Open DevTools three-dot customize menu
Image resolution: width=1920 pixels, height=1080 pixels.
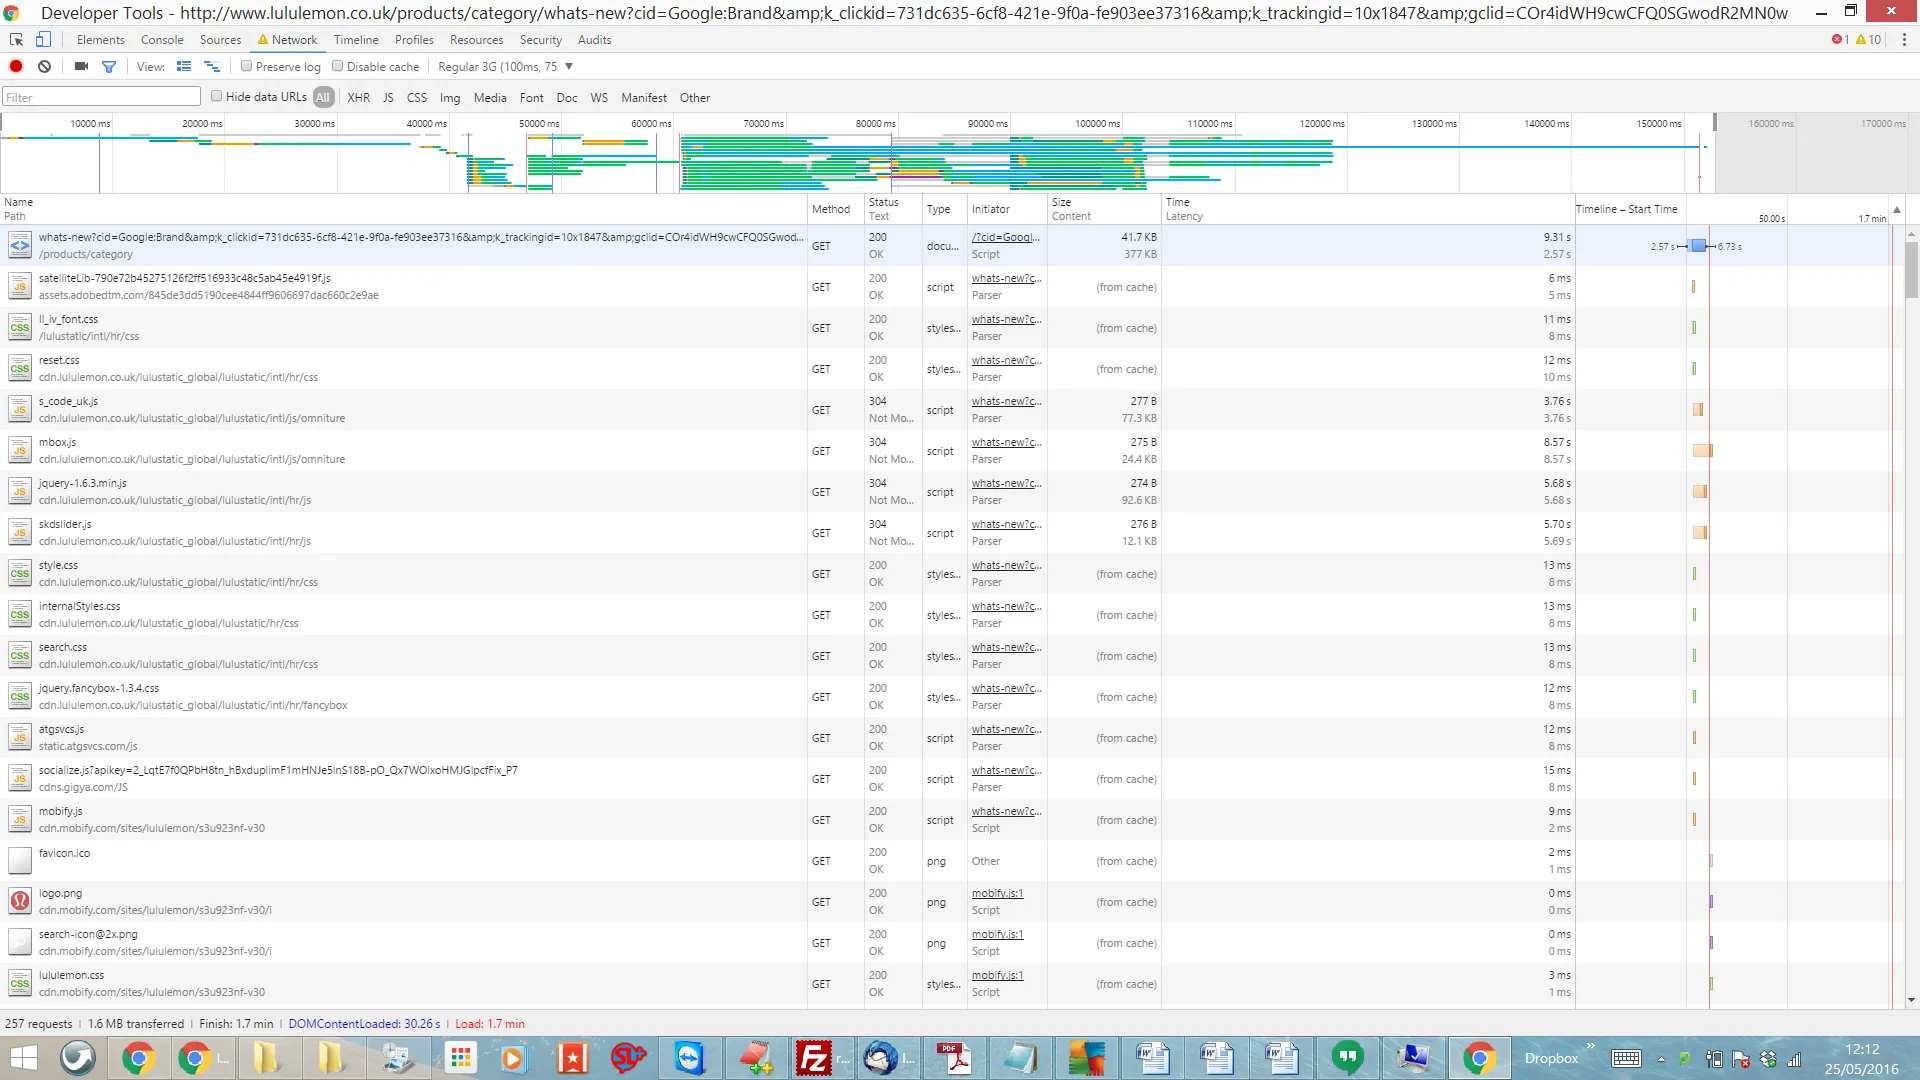[1904, 40]
